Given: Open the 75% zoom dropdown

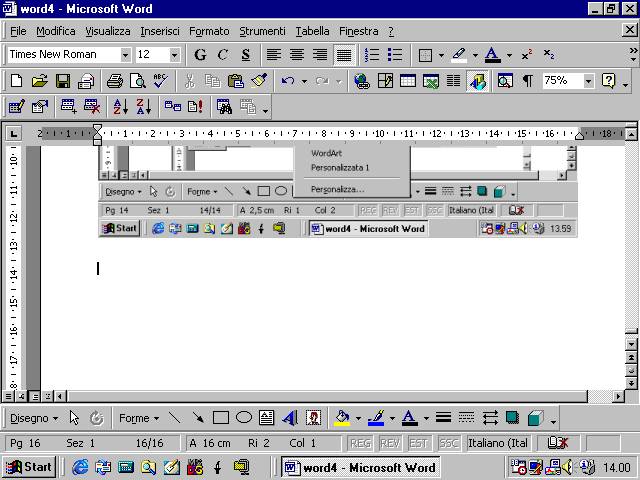Looking at the screenshot, I should point(588,81).
